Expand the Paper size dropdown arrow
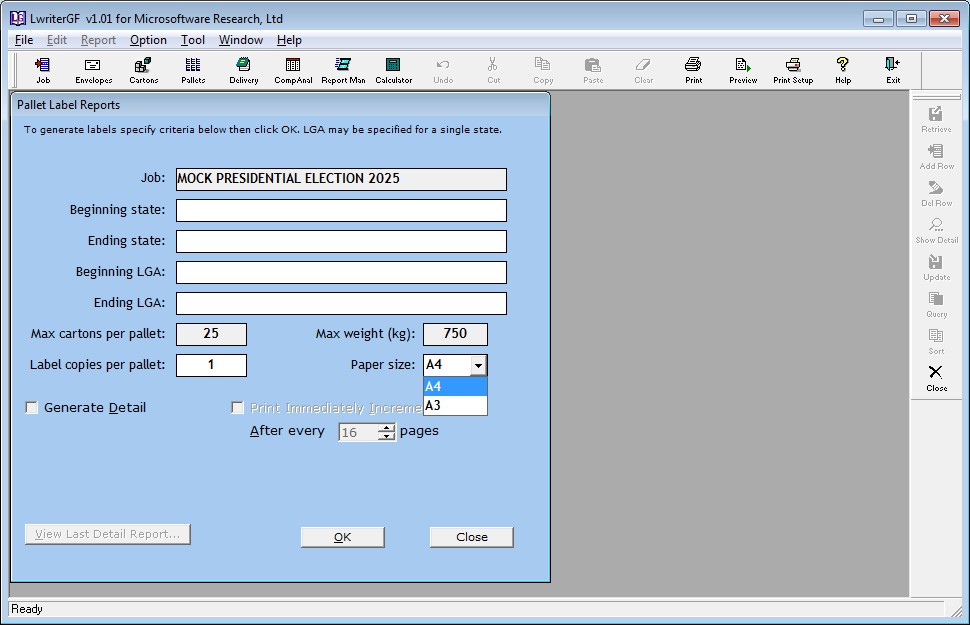 478,366
